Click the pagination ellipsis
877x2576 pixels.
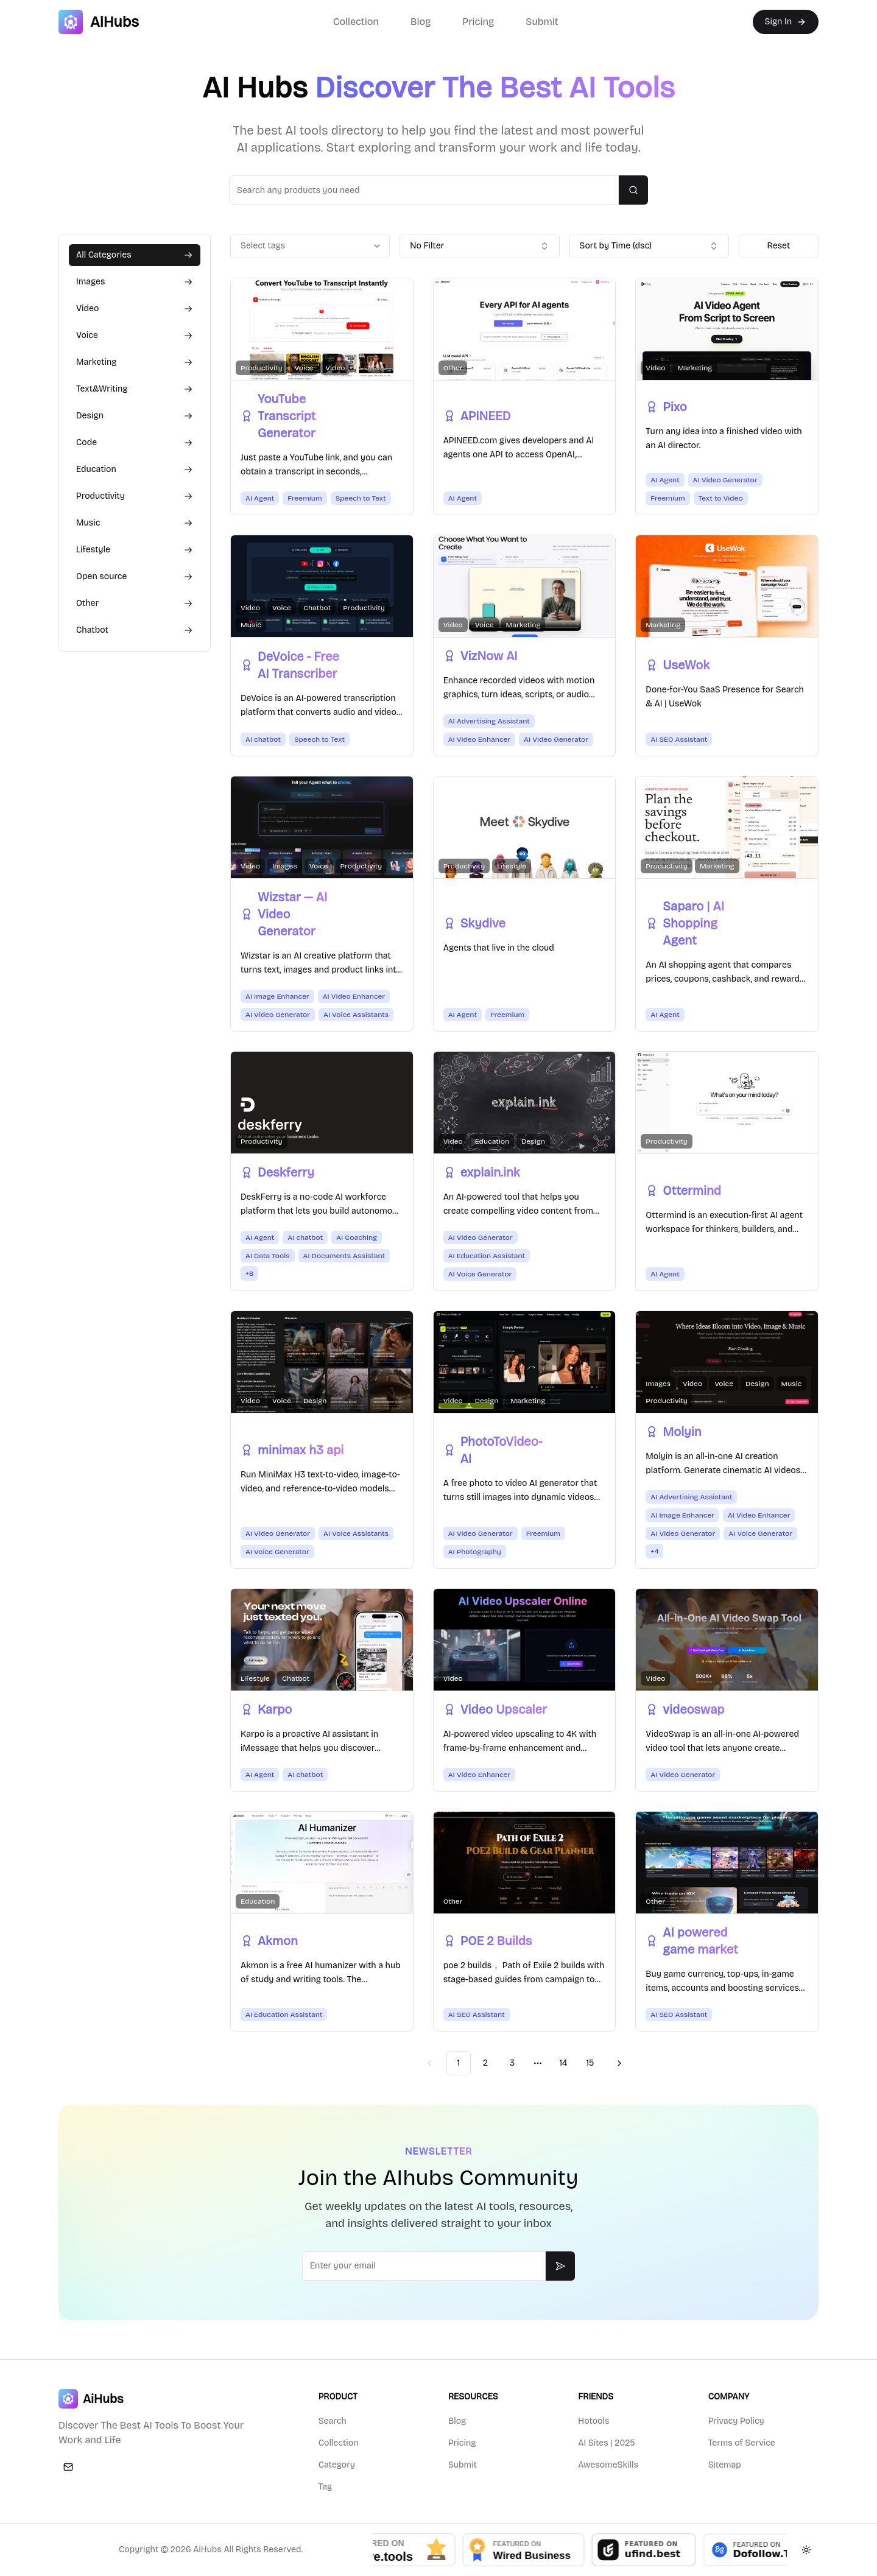(538, 2062)
